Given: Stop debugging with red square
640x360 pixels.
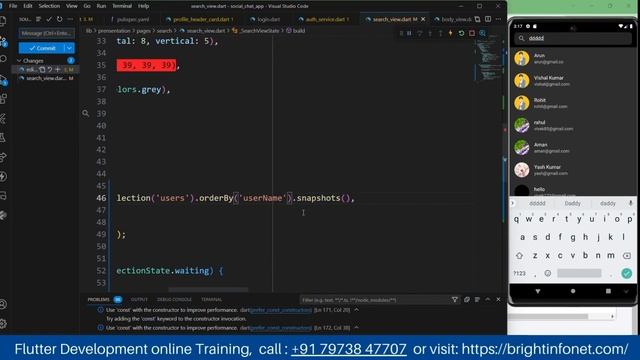Looking at the screenshot, I should 472,33.
